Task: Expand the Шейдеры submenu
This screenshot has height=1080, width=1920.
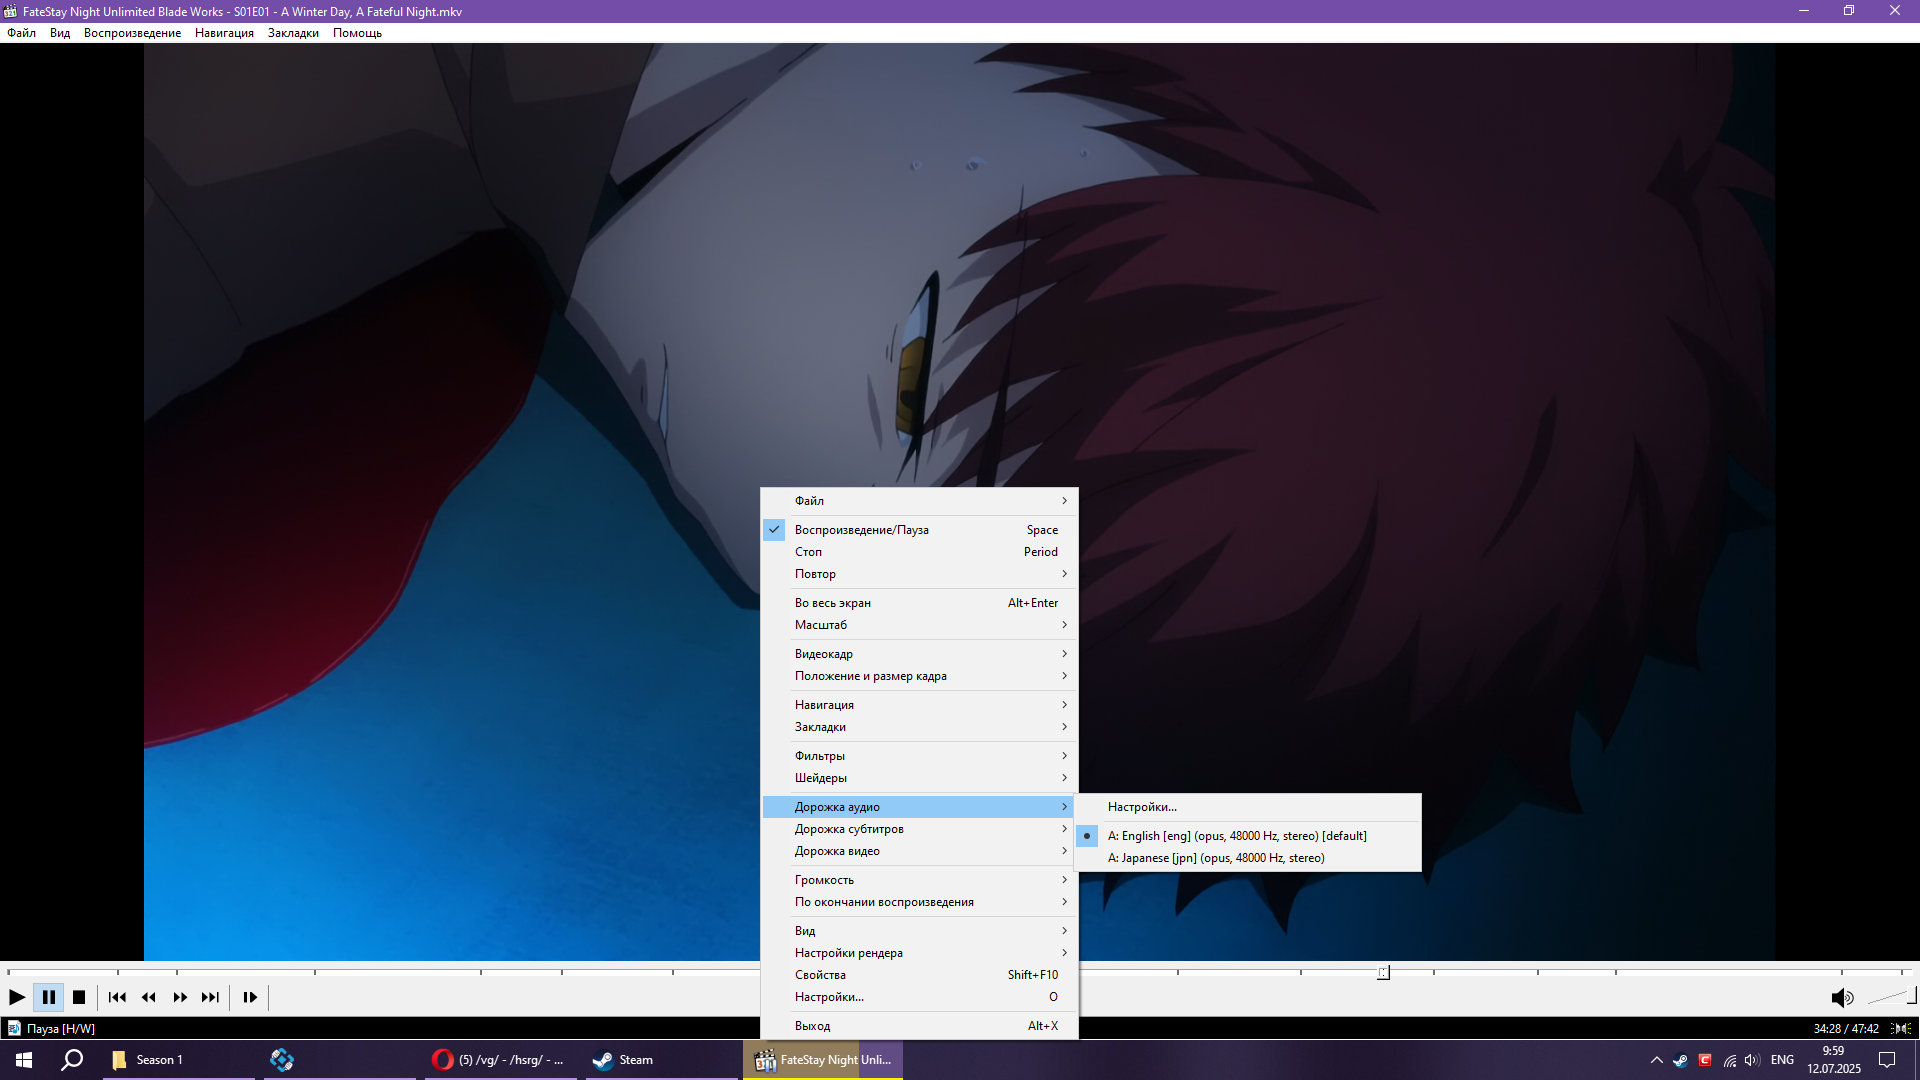Action: click(920, 778)
